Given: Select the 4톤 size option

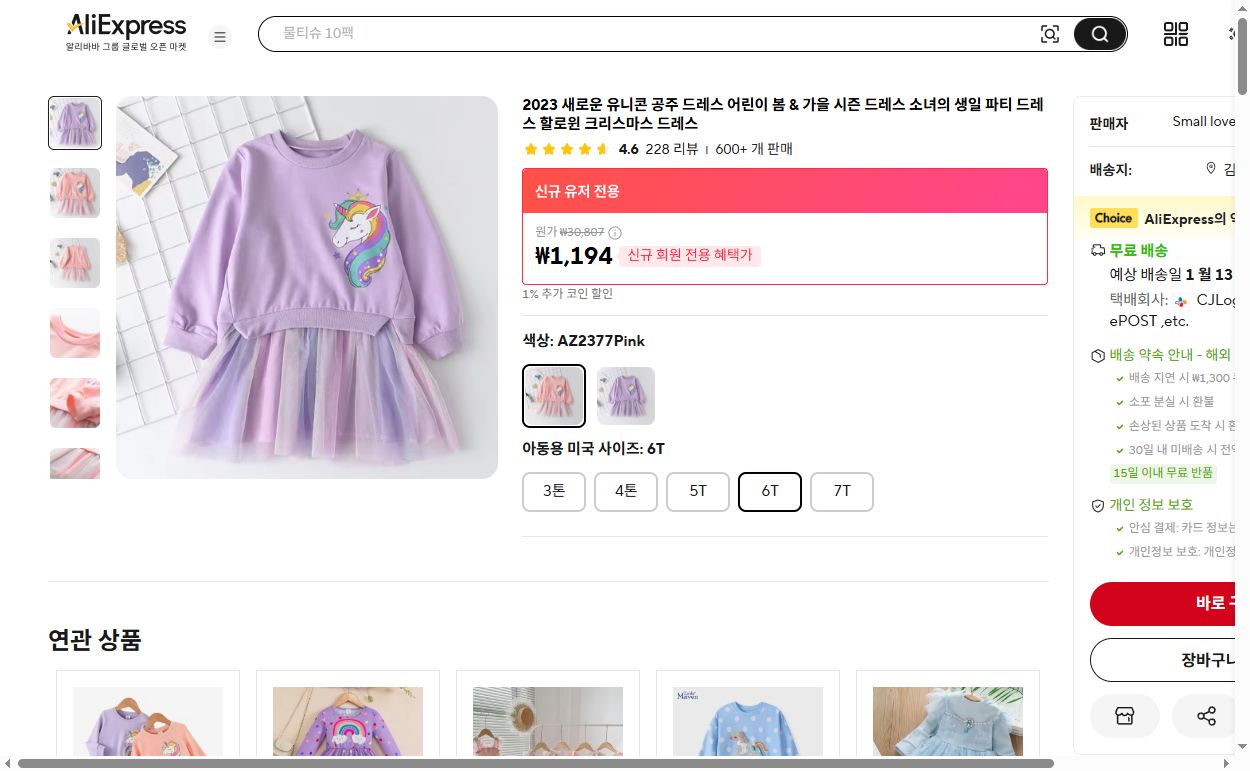Looking at the screenshot, I should pos(625,491).
